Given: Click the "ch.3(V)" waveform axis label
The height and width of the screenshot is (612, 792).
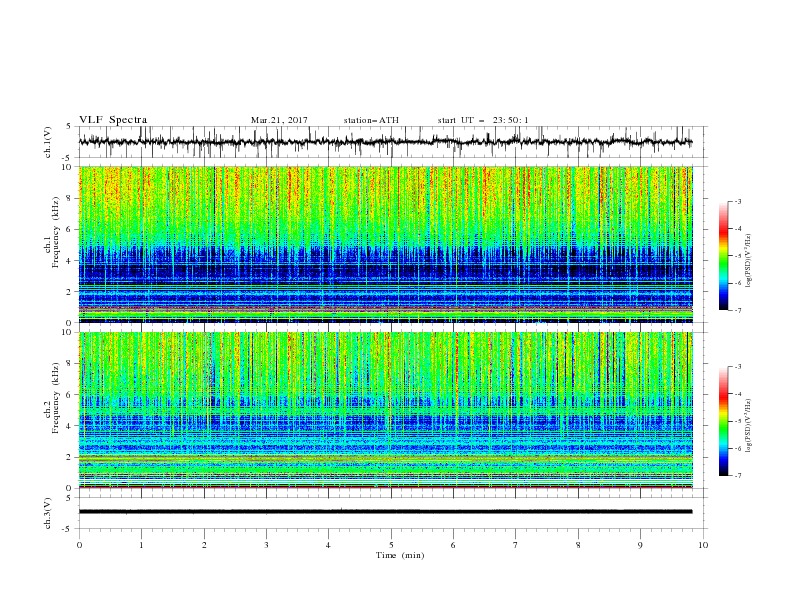Looking at the screenshot, I should 48,513.
